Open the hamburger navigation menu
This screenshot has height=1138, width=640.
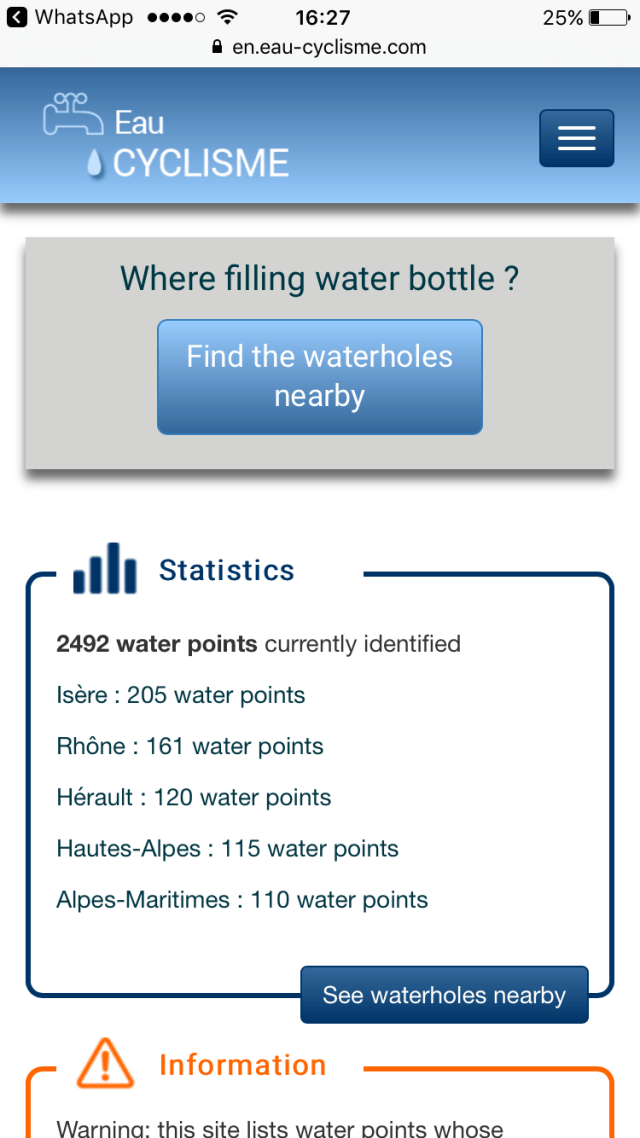576,138
